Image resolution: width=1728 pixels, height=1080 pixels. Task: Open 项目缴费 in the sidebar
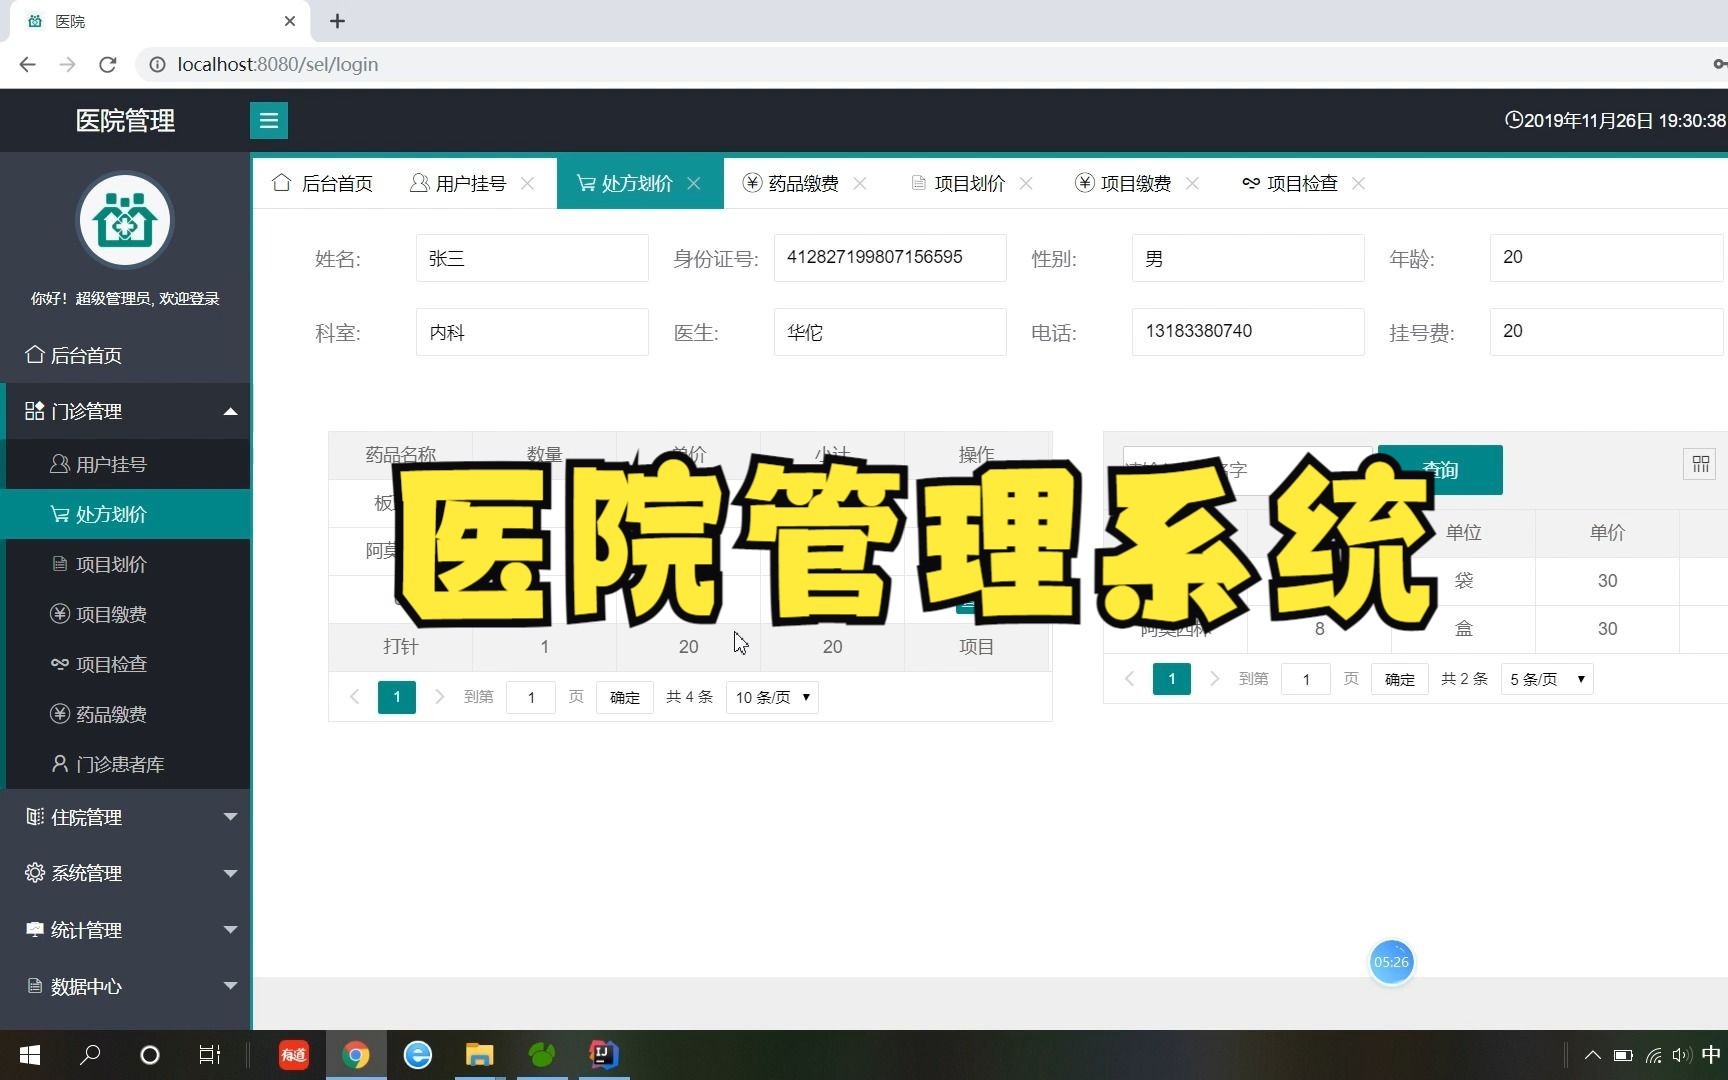pyautogui.click(x=125, y=614)
